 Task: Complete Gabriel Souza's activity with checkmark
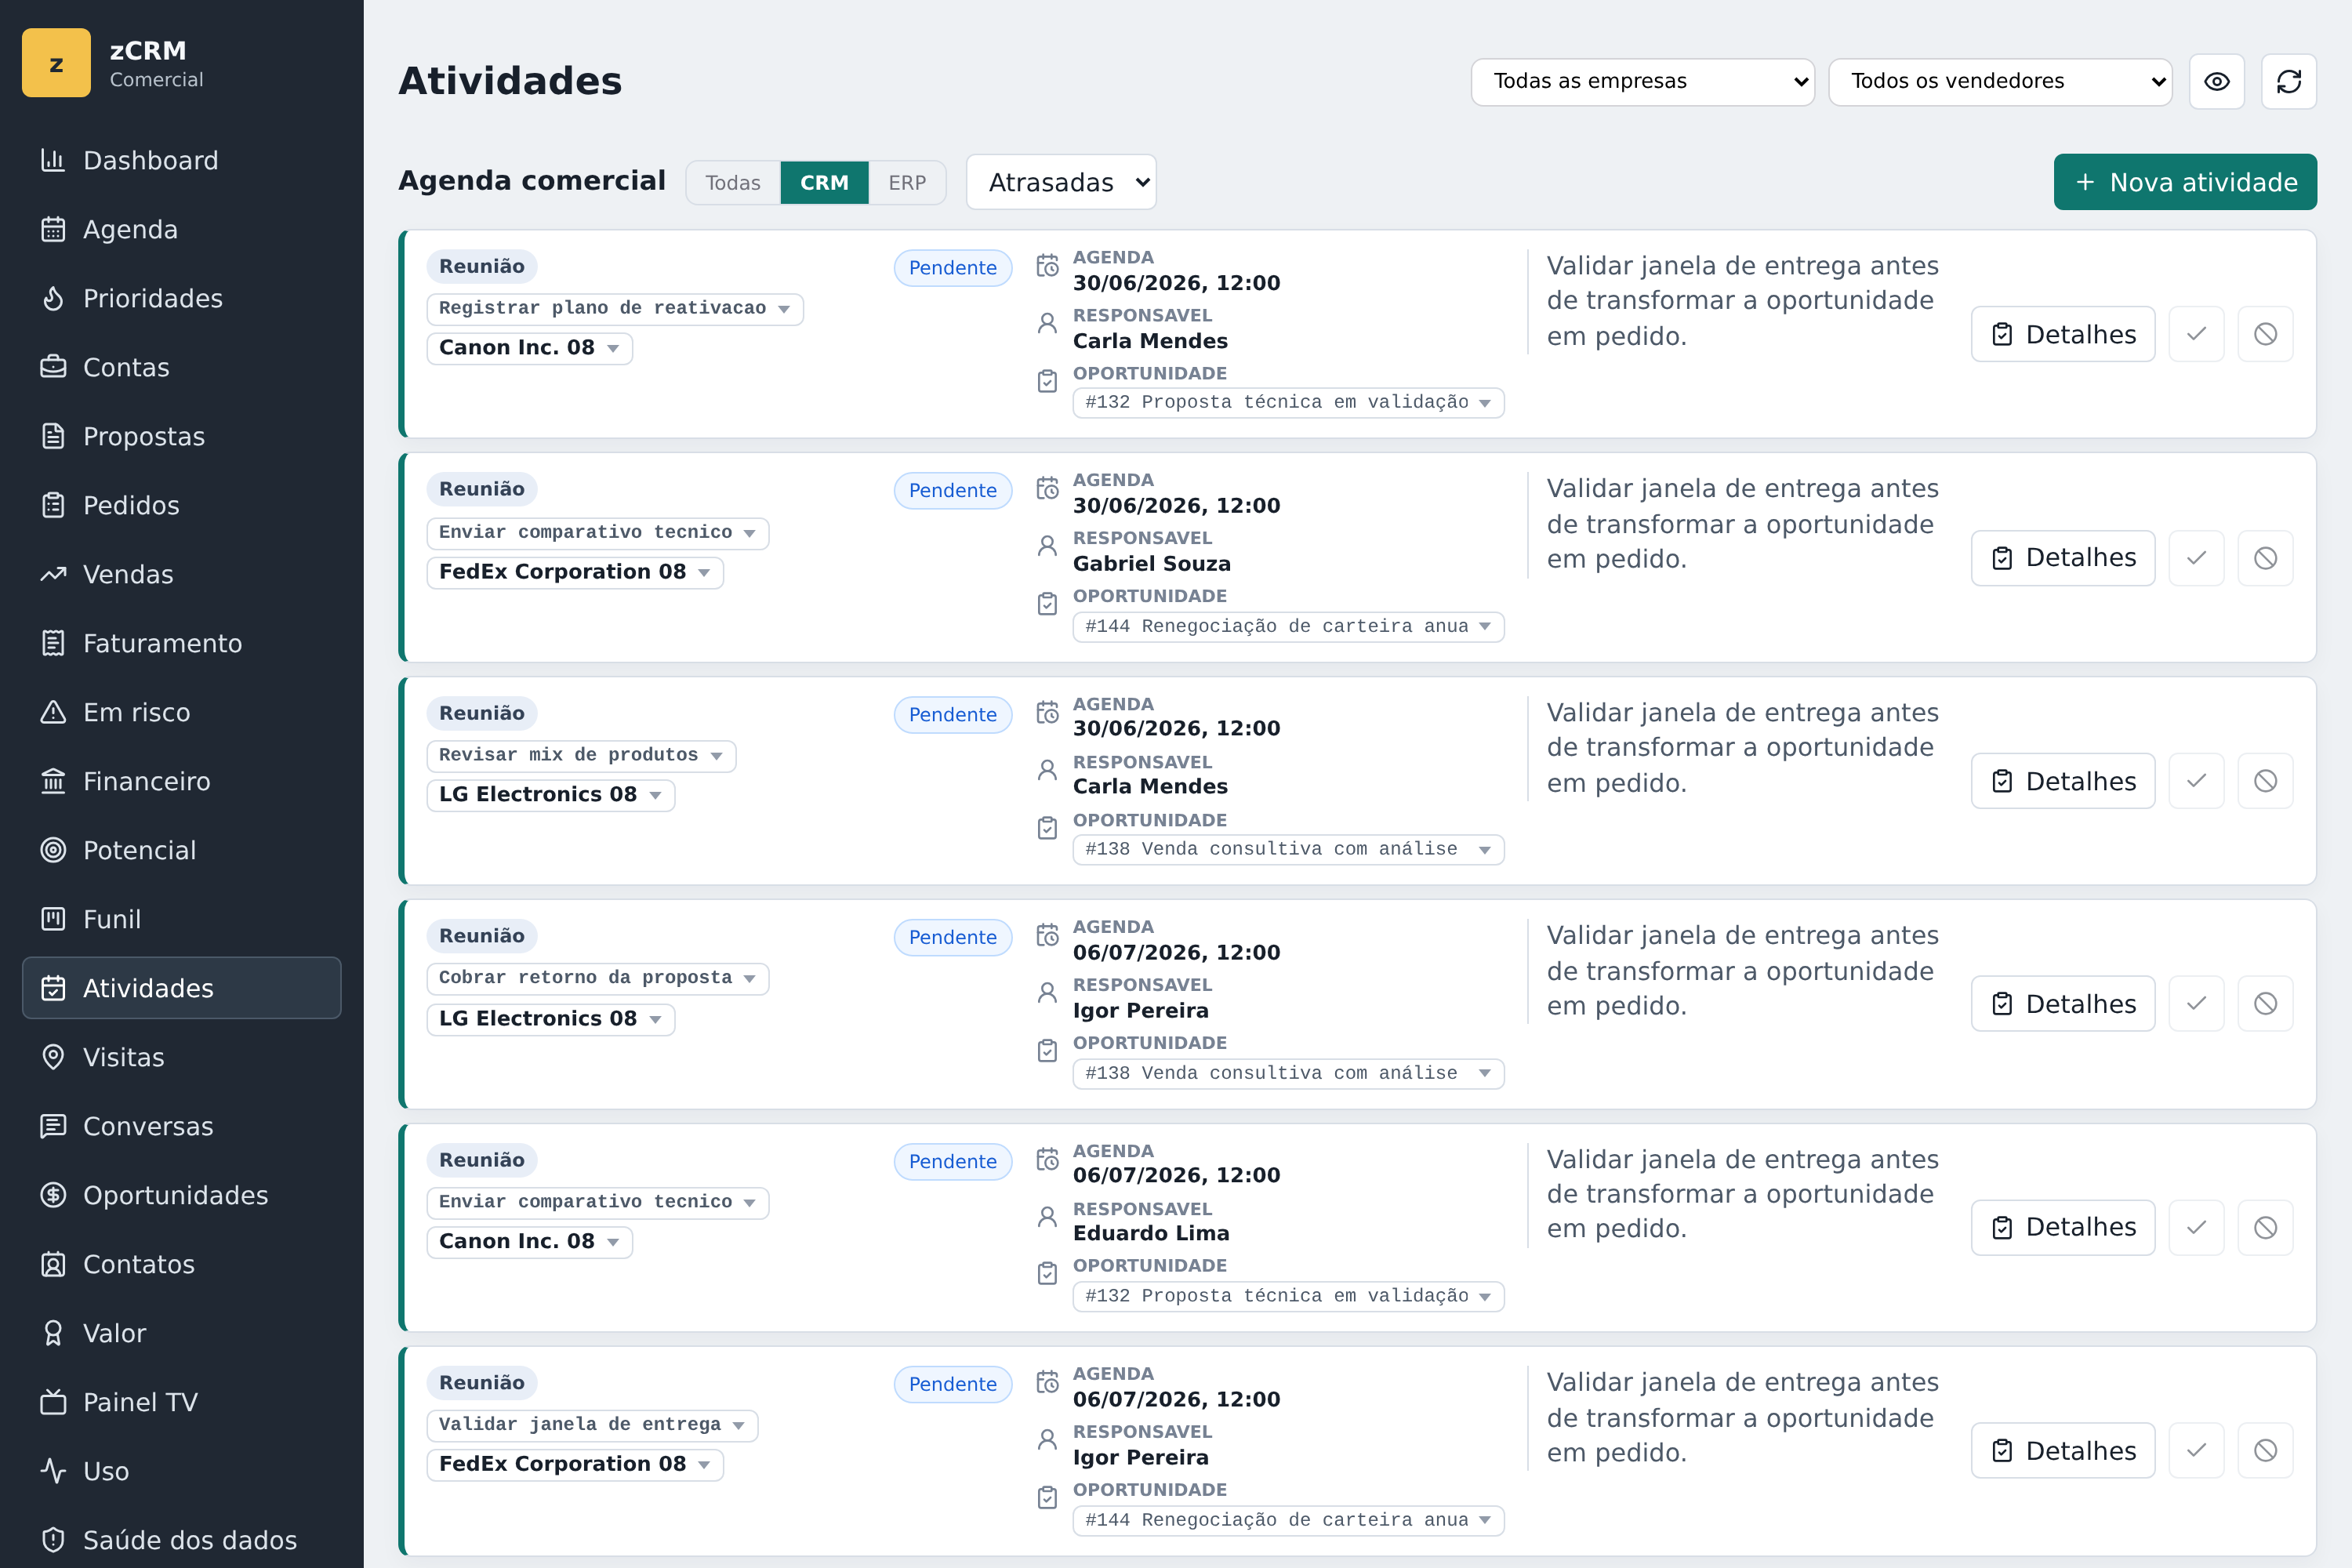pos(2196,558)
